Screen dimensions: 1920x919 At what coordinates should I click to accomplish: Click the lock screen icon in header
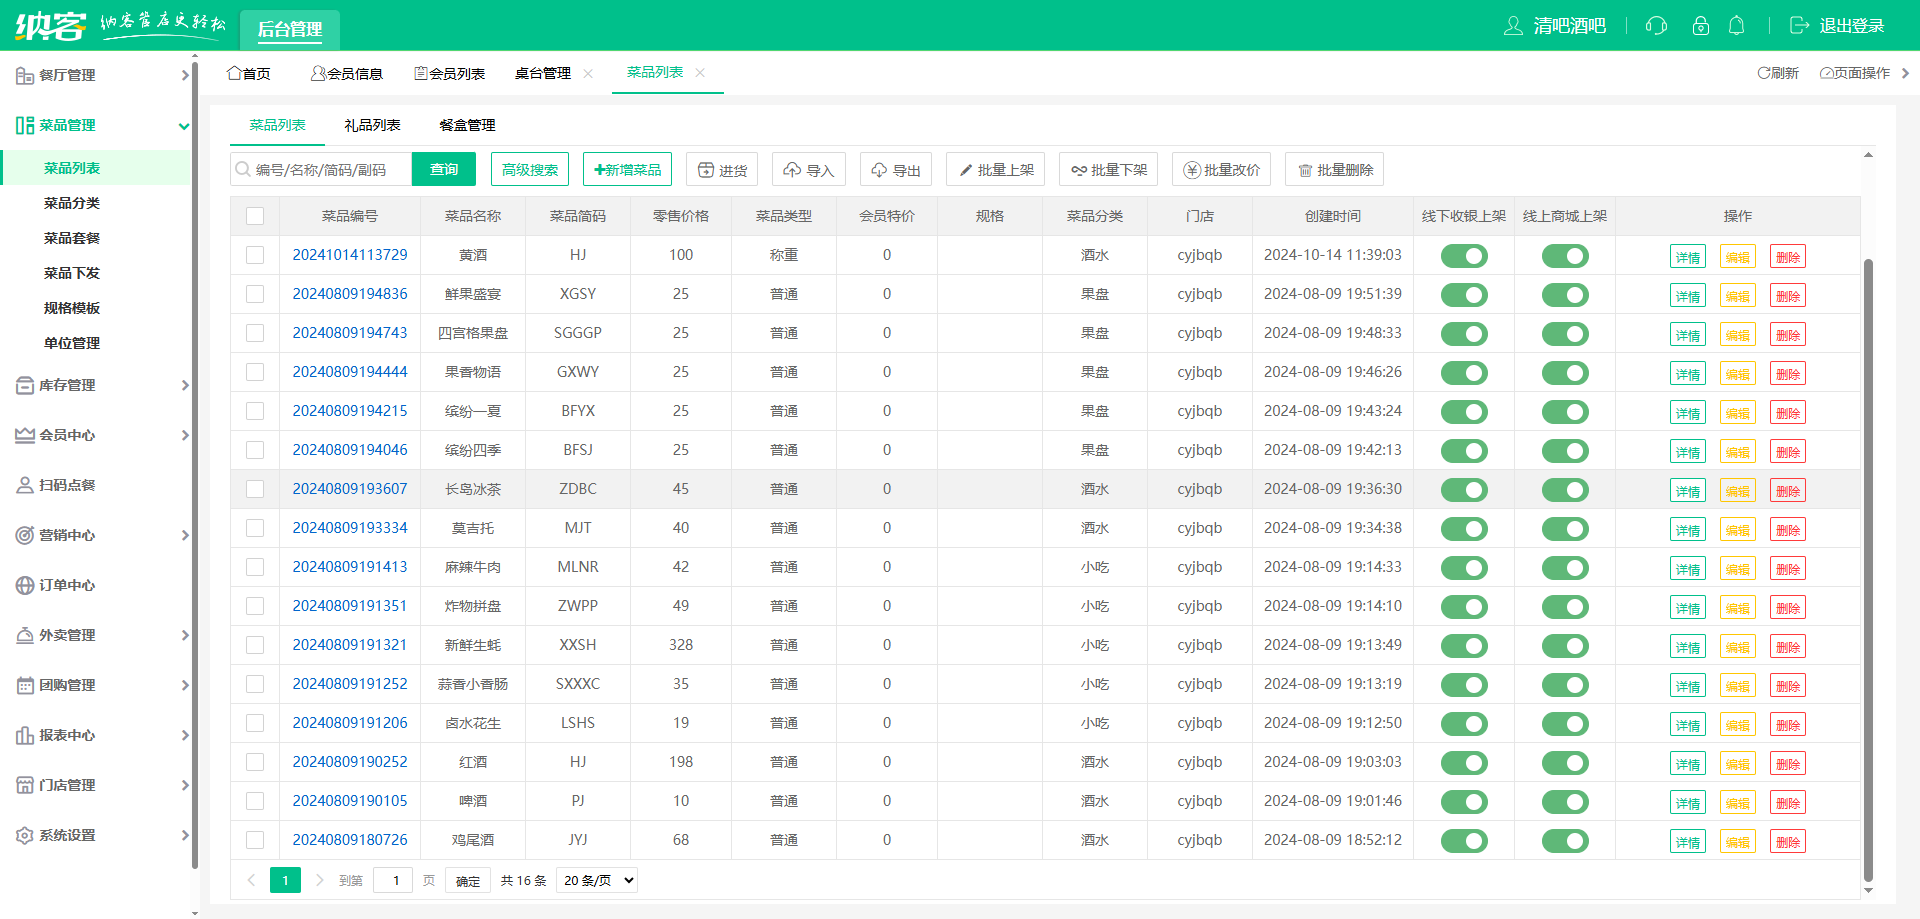(1700, 26)
